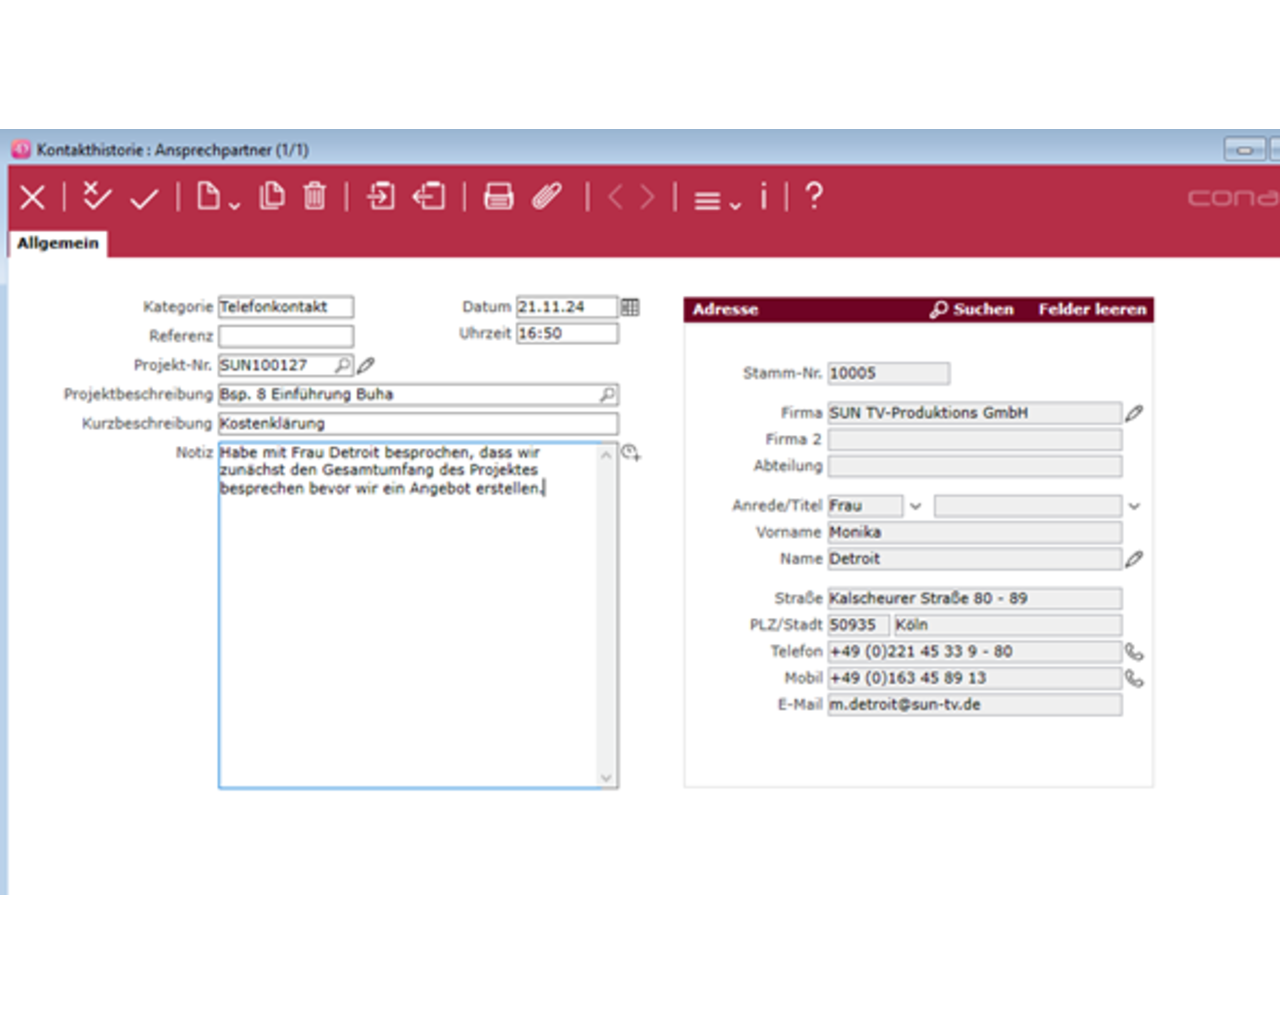1280x1024 pixels.
Task: Open the calendar icon beside Datum
Action: click(x=630, y=307)
